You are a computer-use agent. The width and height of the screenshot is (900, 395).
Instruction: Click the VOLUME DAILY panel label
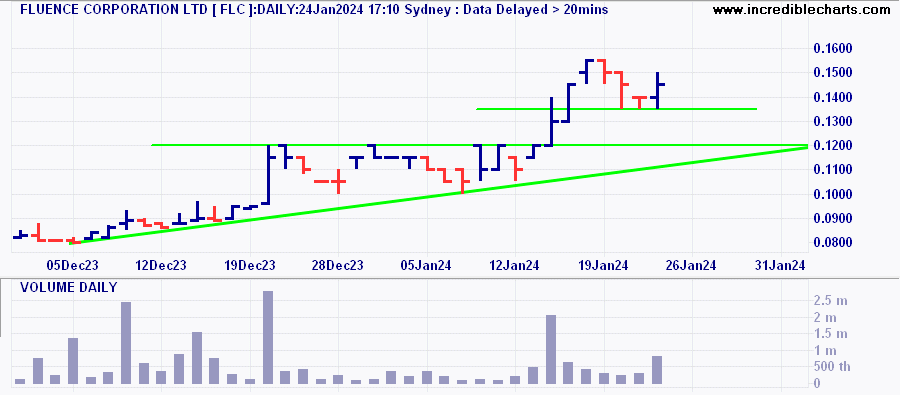point(68,287)
